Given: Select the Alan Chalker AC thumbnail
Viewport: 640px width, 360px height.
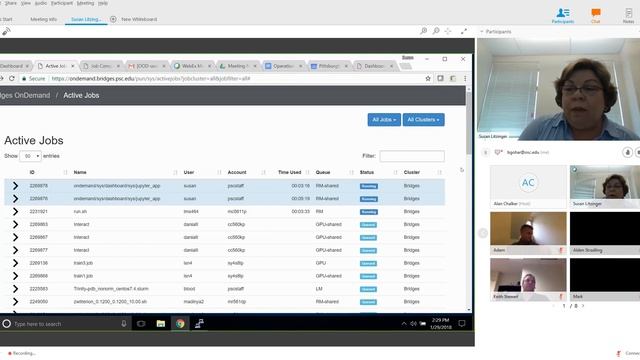Looking at the screenshot, I should (528, 187).
